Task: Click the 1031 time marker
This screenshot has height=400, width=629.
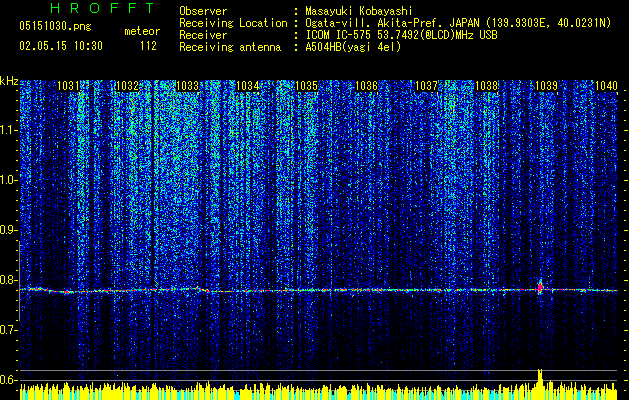Action: point(68,86)
